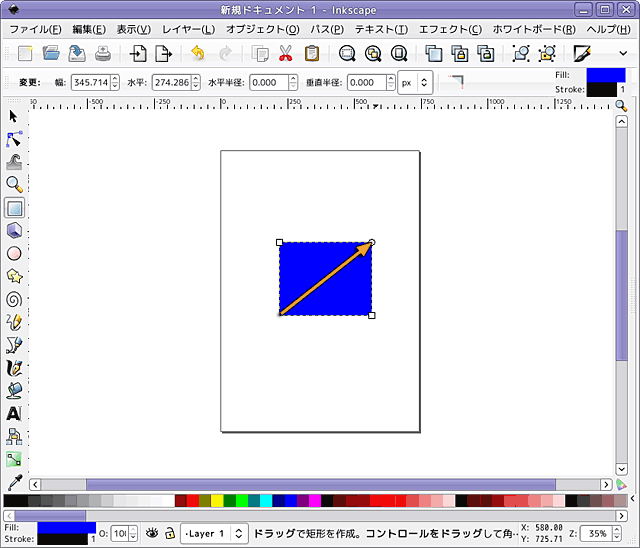
Task: Toggle the layer lock icon
Action: [170, 533]
